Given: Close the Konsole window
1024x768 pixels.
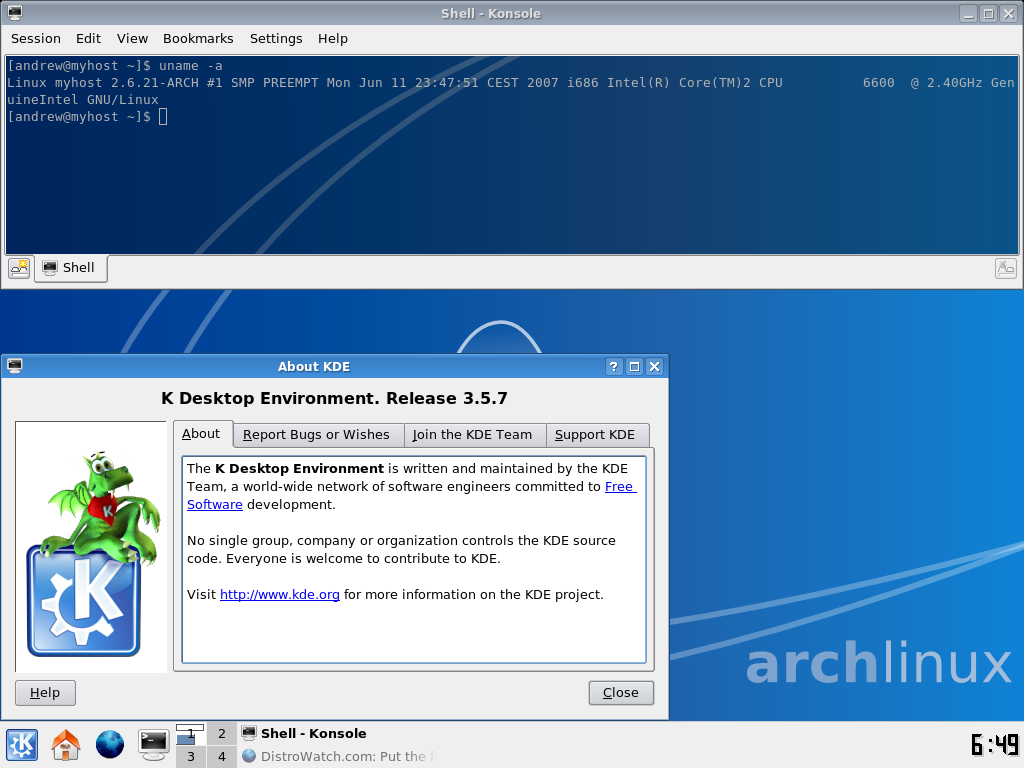Looking at the screenshot, I should pos(1009,13).
